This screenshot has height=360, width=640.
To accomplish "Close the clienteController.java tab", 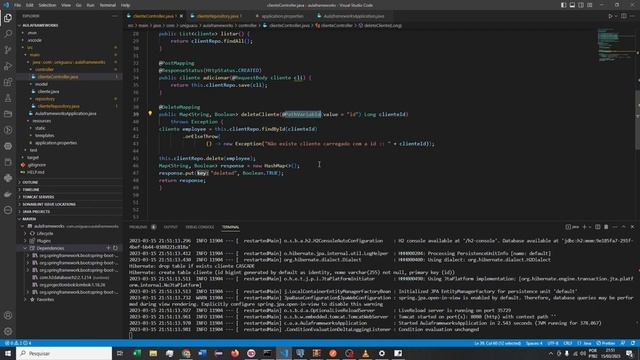I will click(x=182, y=16).
